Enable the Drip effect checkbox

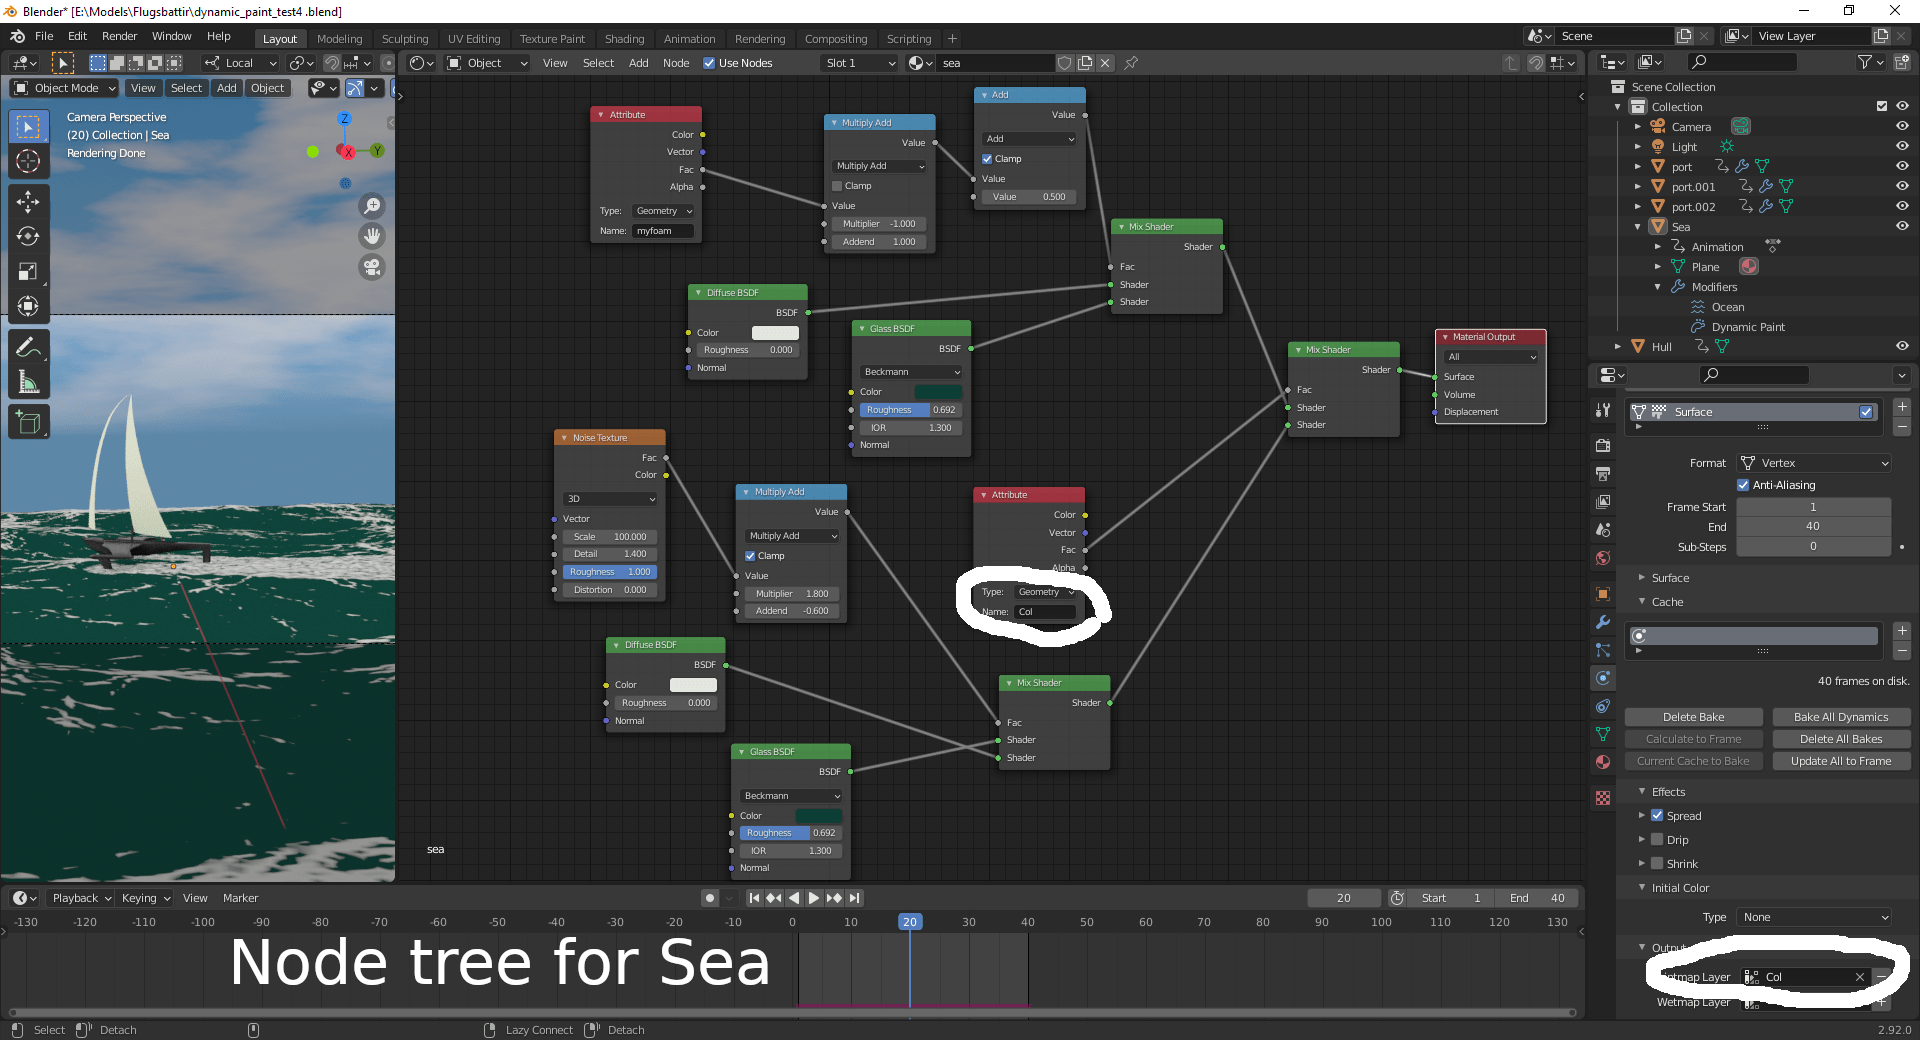(x=1657, y=839)
